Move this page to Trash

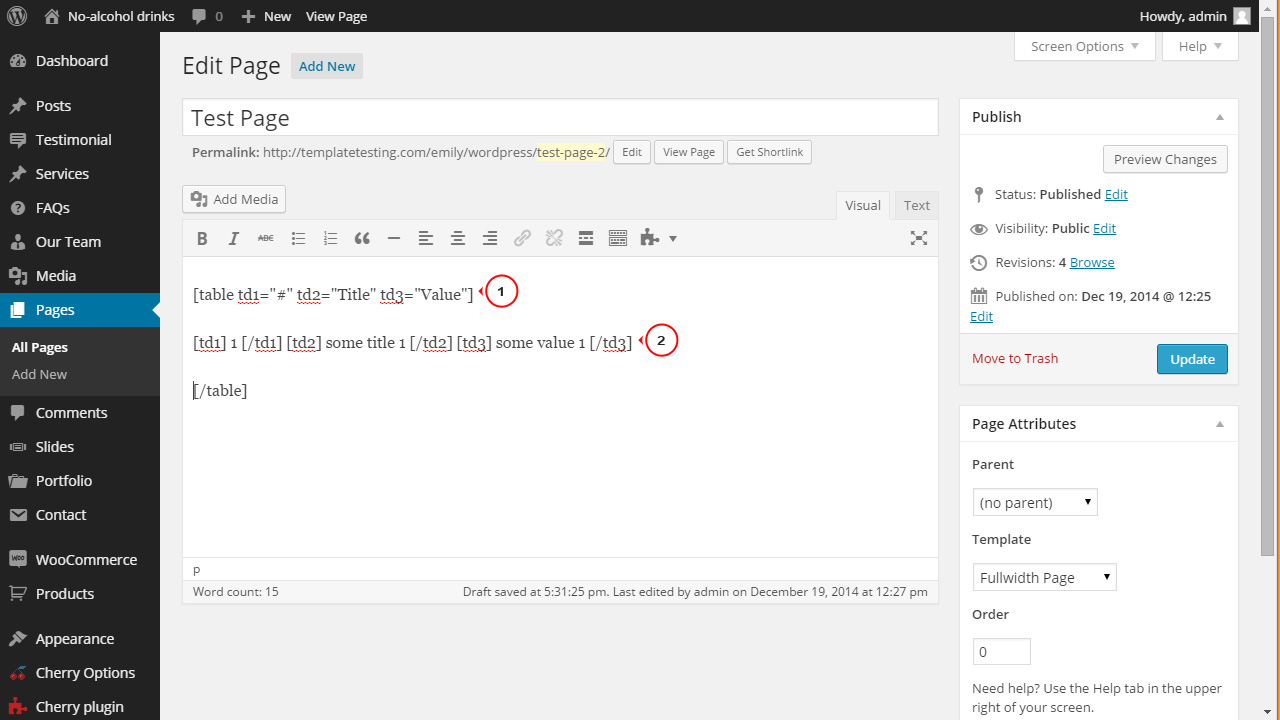[x=1015, y=358]
